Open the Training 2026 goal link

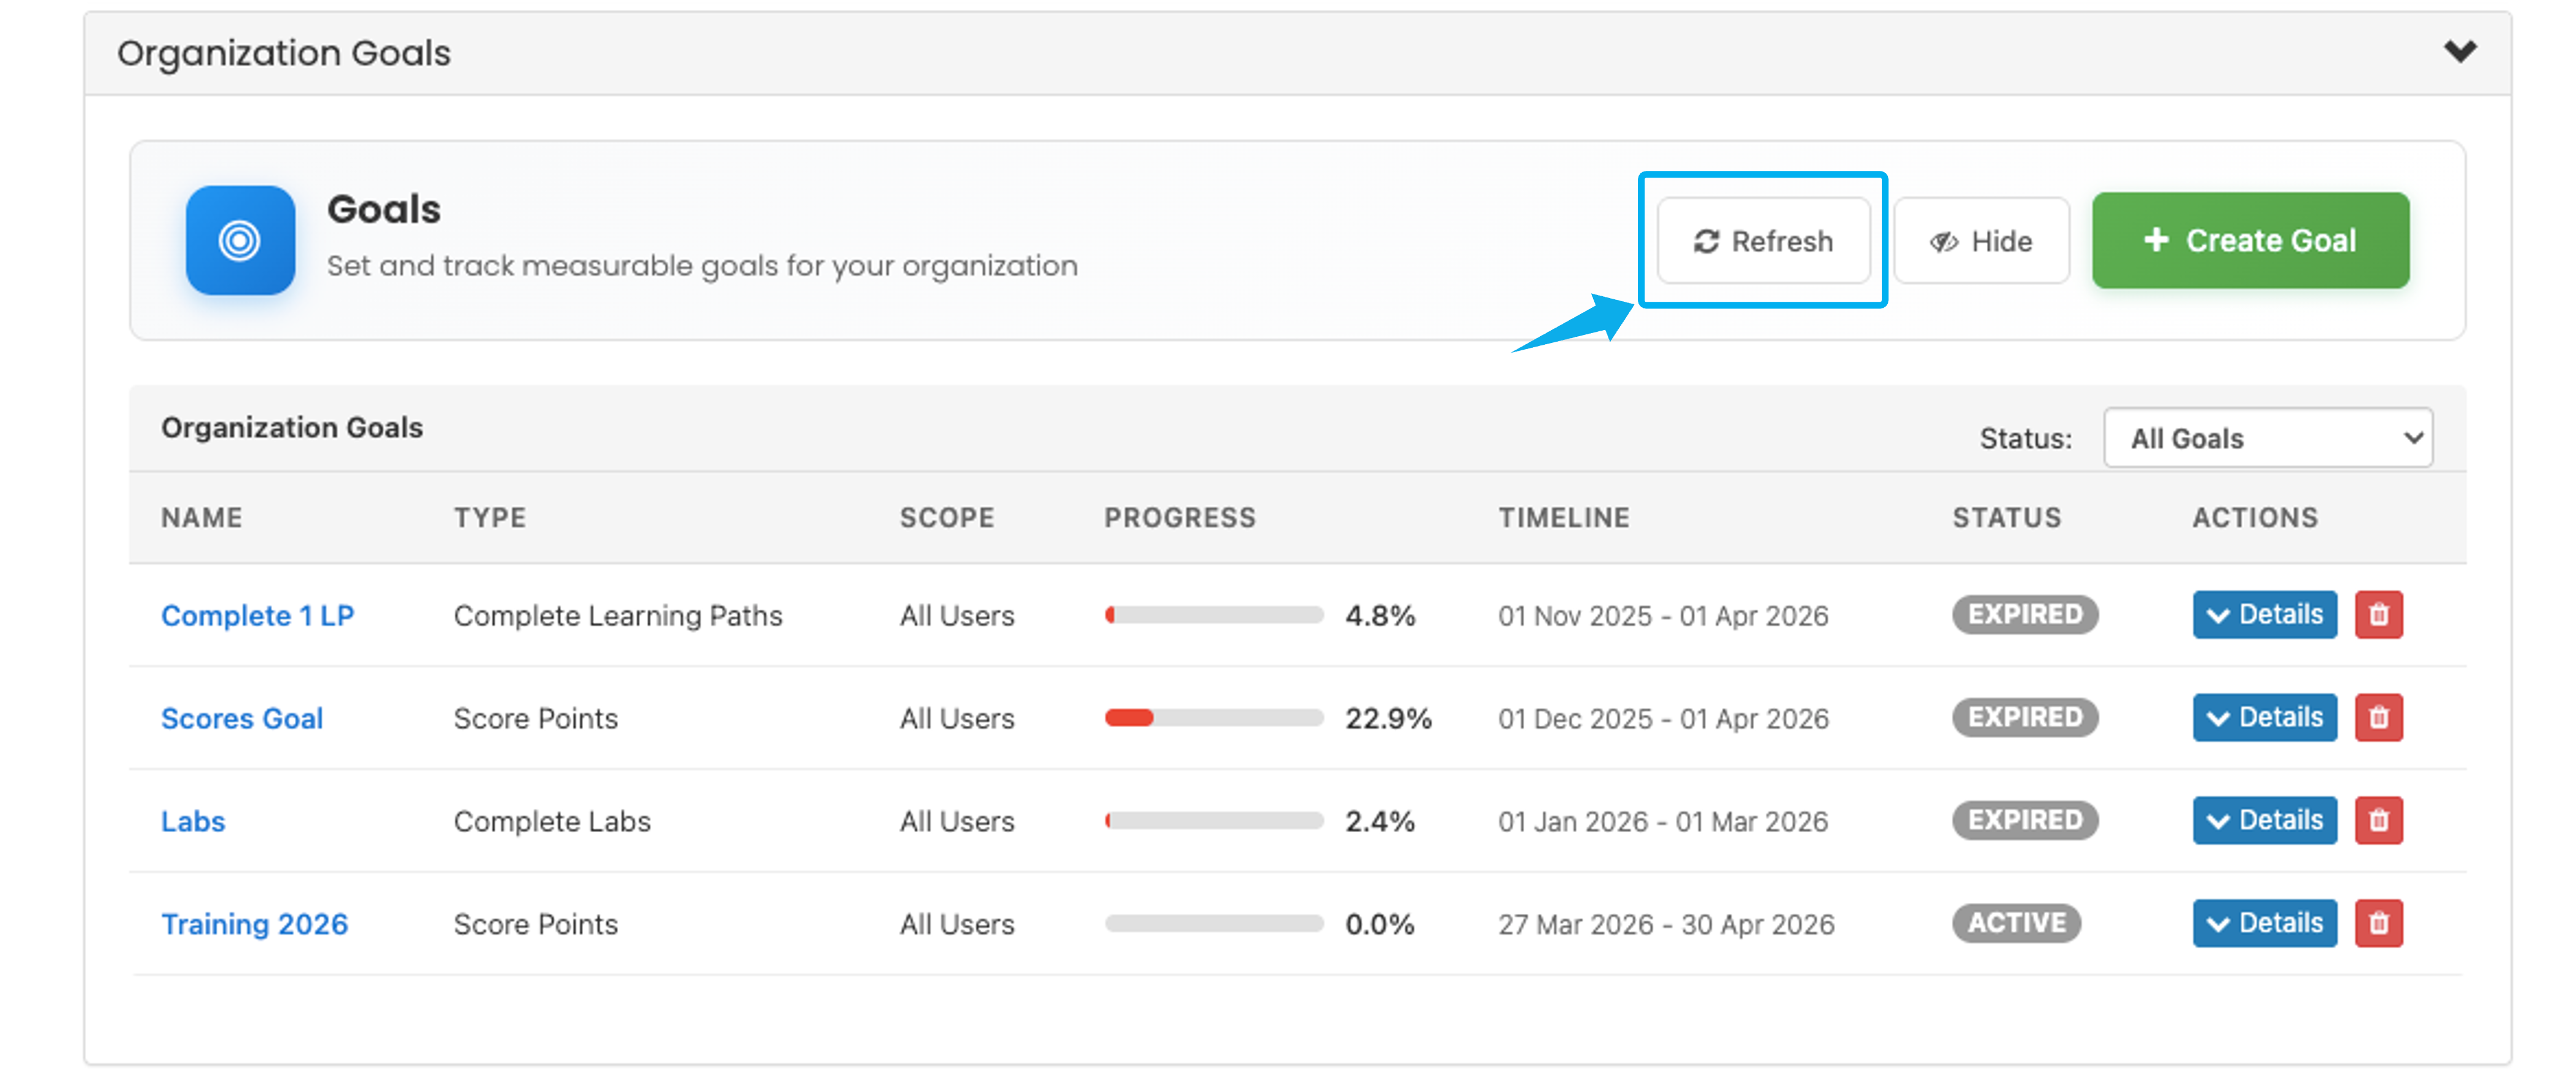click(254, 924)
